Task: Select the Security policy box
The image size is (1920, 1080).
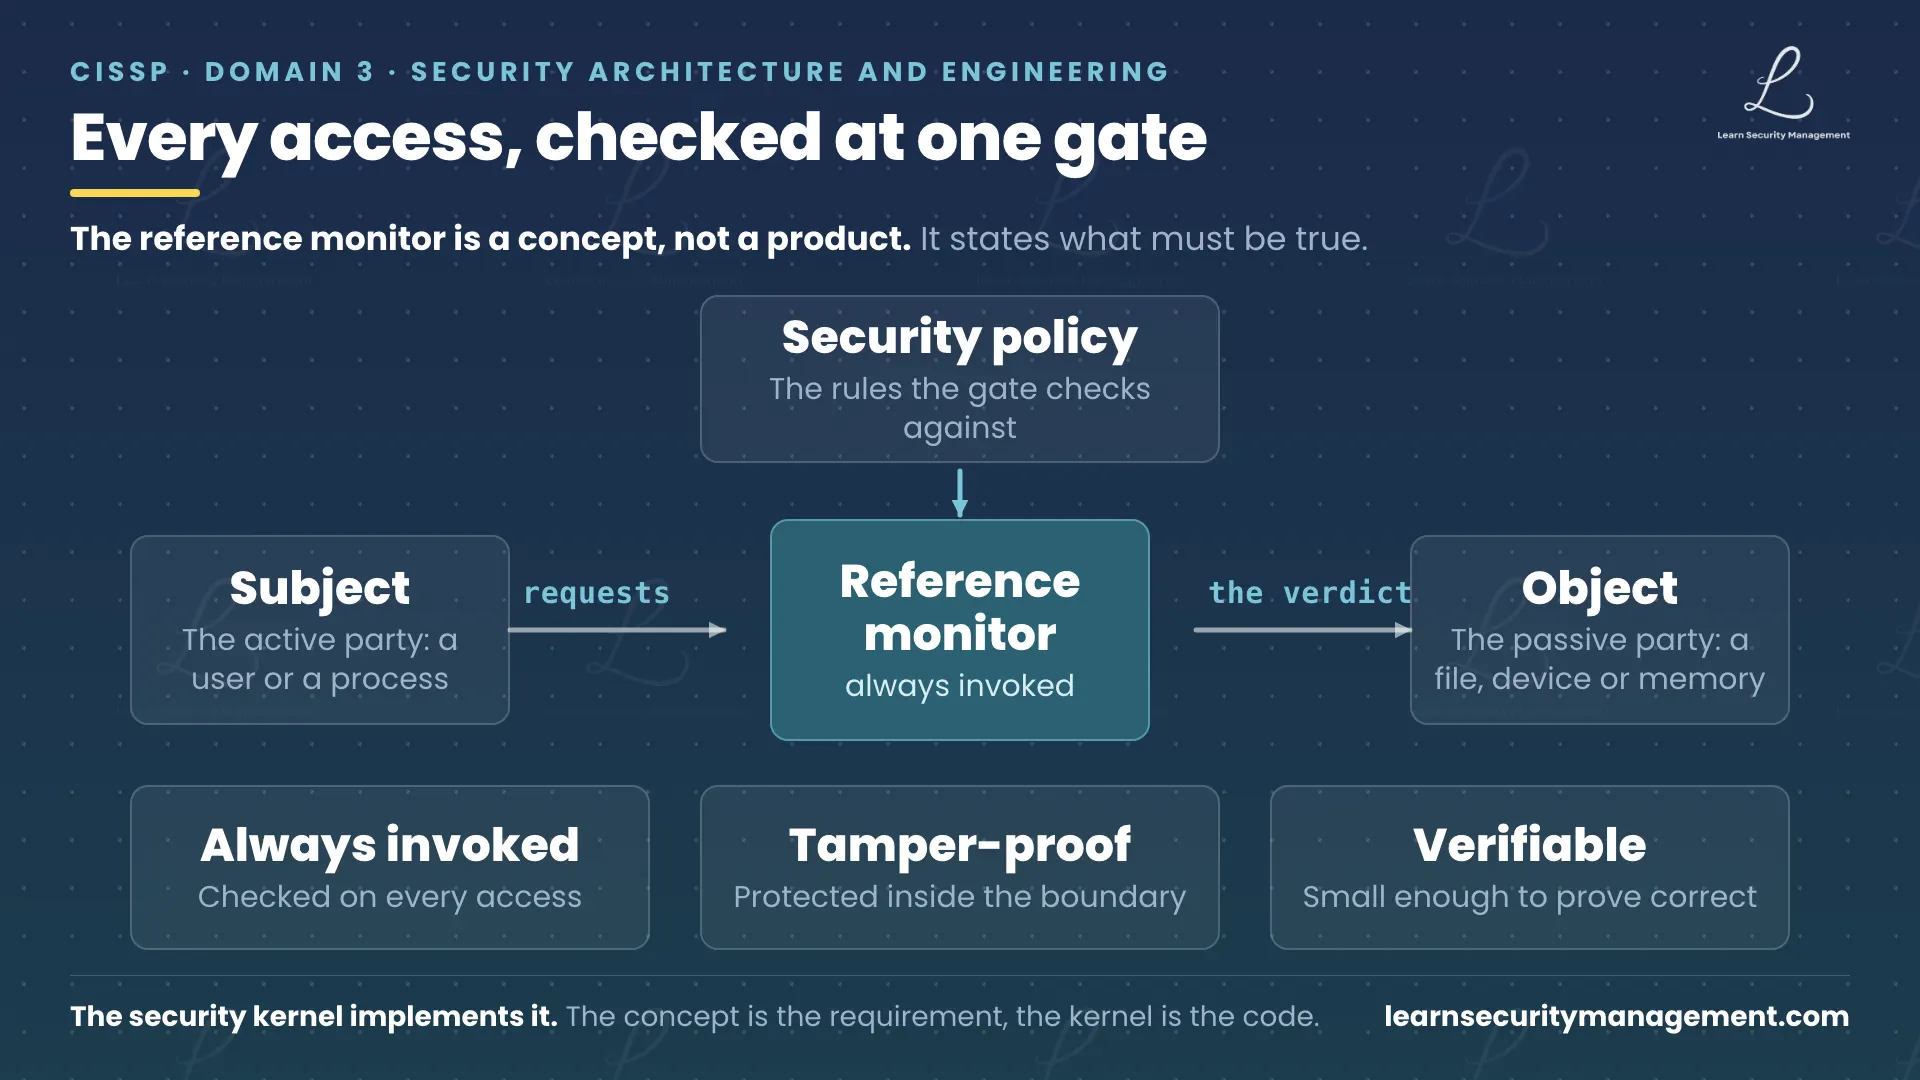Action: pos(960,379)
